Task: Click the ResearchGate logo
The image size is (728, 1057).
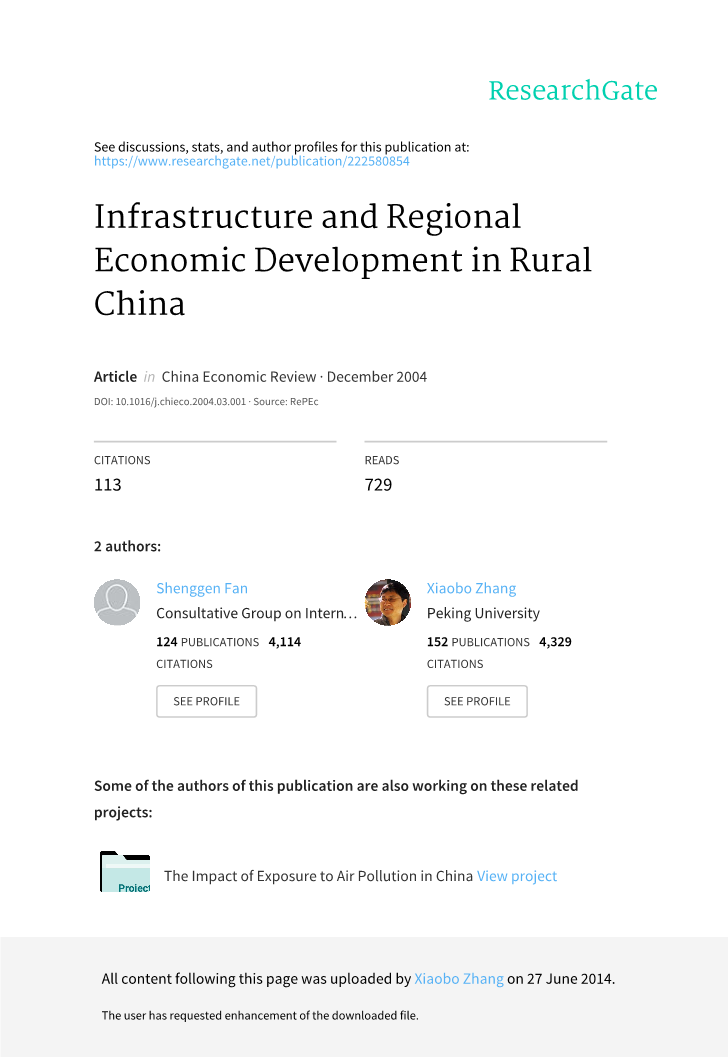Action: tap(572, 91)
